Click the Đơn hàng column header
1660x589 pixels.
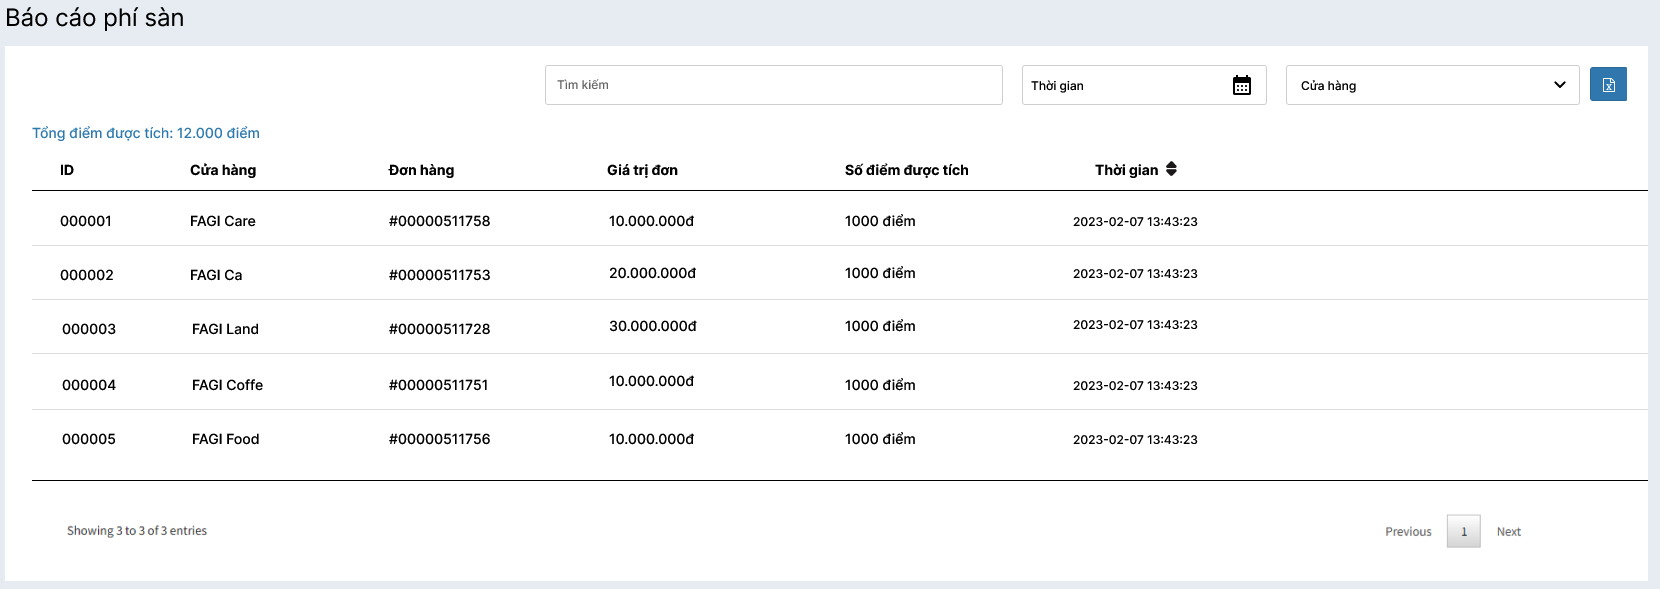click(421, 170)
